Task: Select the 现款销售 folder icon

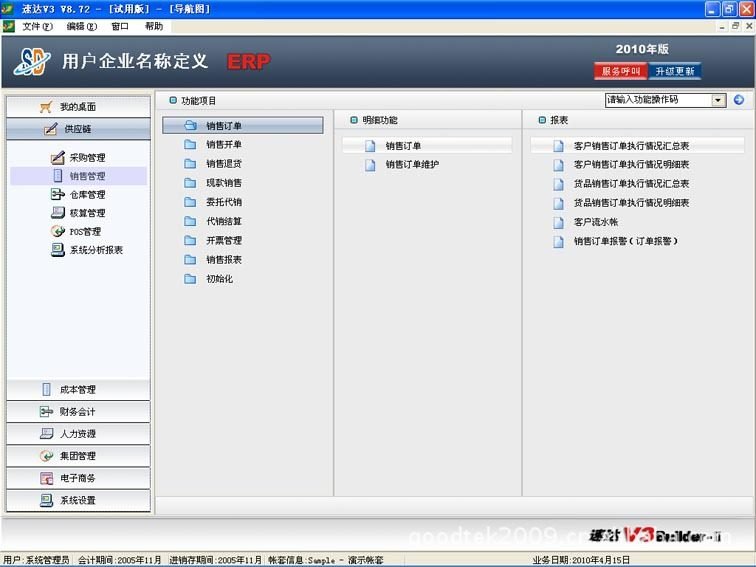Action: tap(190, 183)
